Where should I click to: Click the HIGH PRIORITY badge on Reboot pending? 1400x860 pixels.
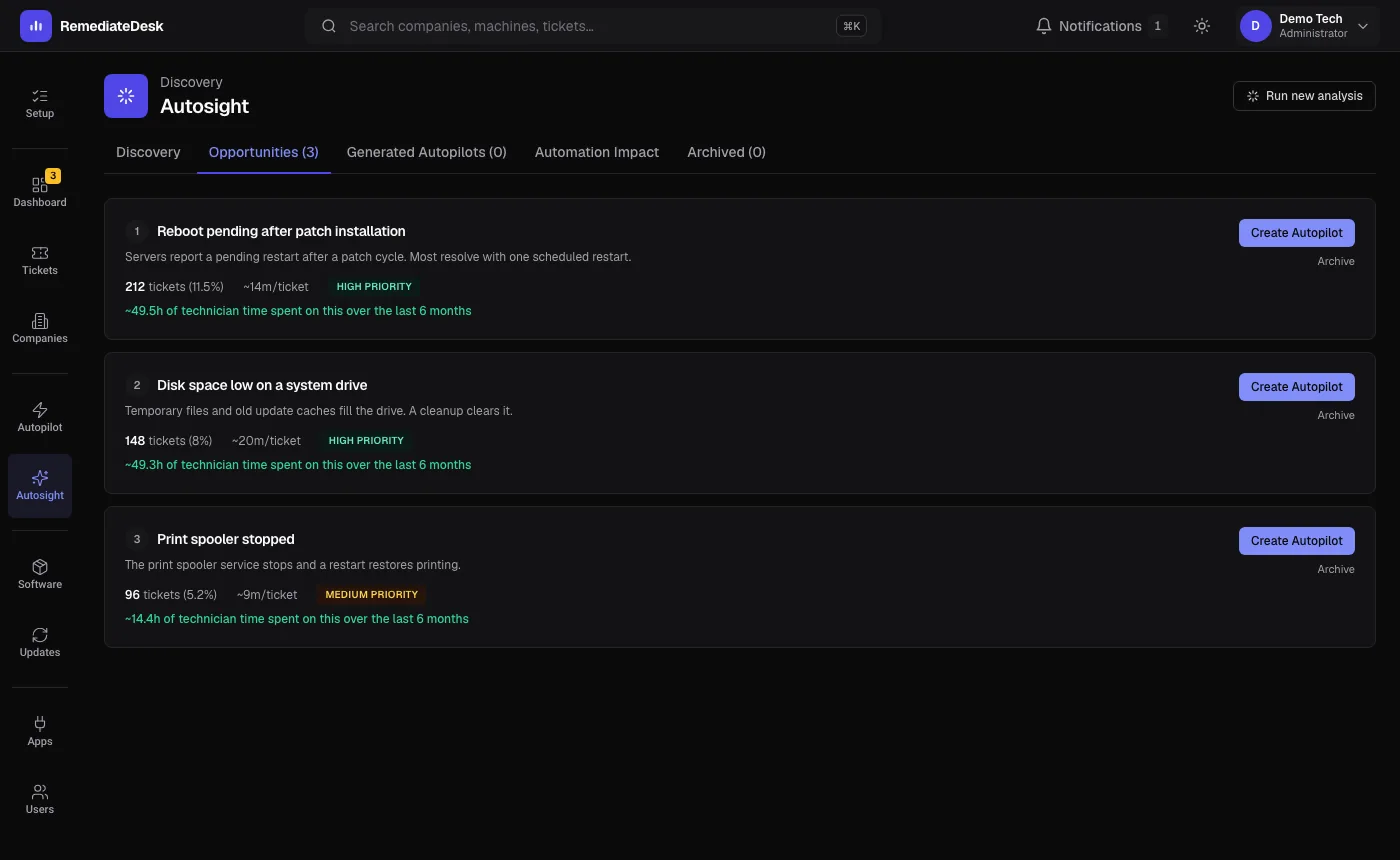[x=374, y=287]
